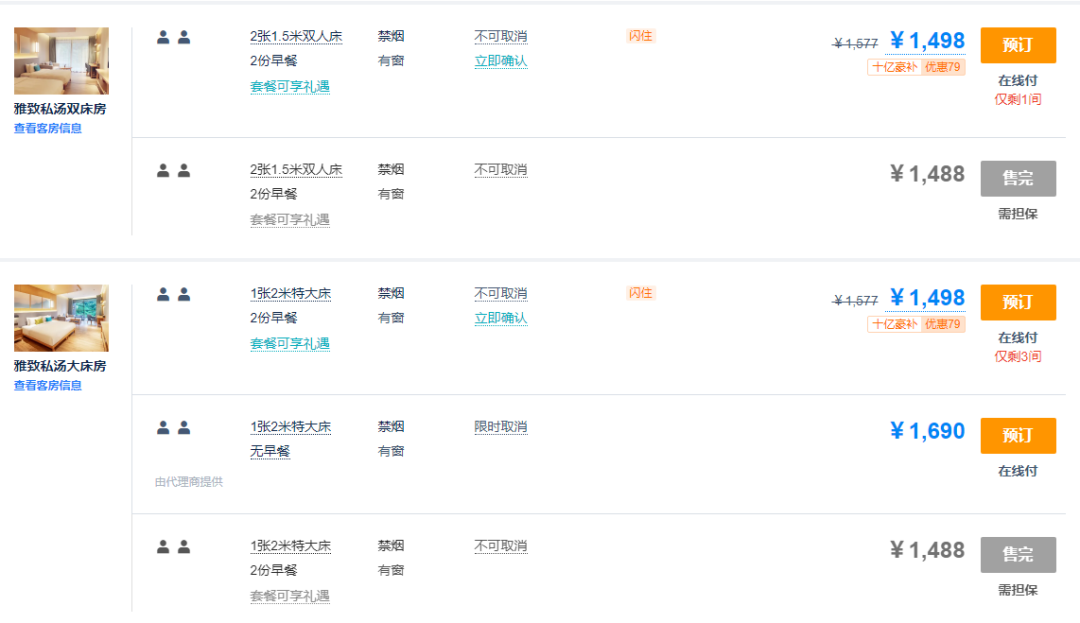Book the twin room at ¥1,498
Viewport: 1080px width, 623px height.
point(1018,45)
